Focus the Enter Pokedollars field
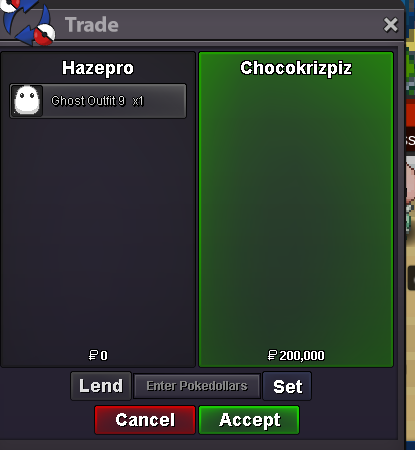 pos(197,386)
